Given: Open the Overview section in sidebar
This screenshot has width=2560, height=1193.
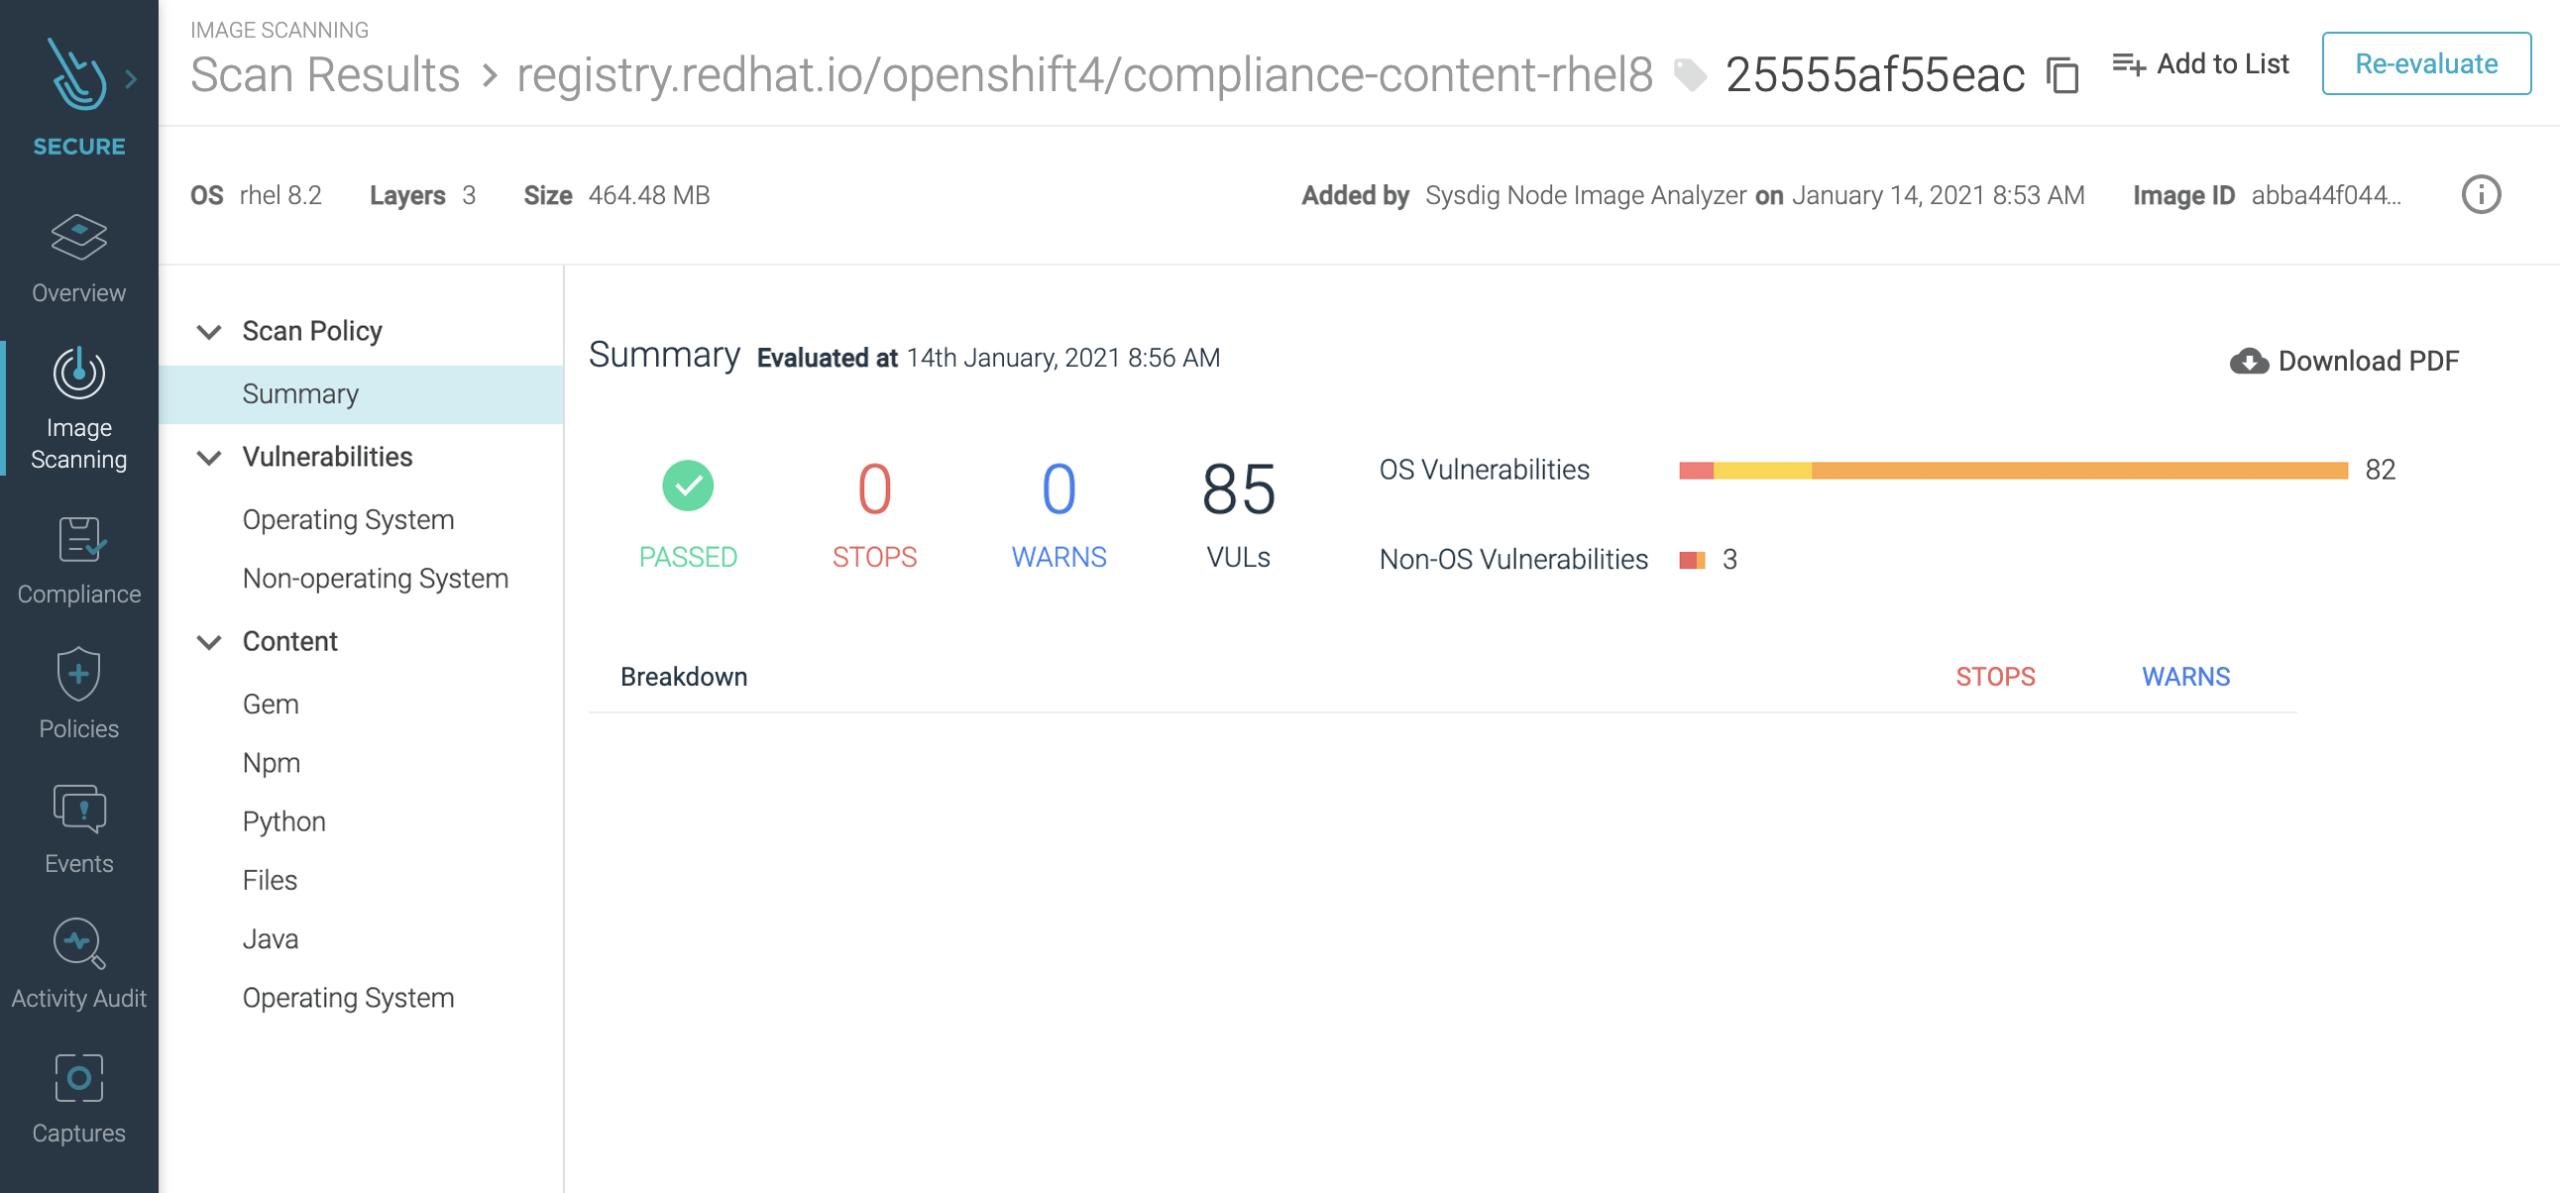Looking at the screenshot, I should tap(78, 258).
